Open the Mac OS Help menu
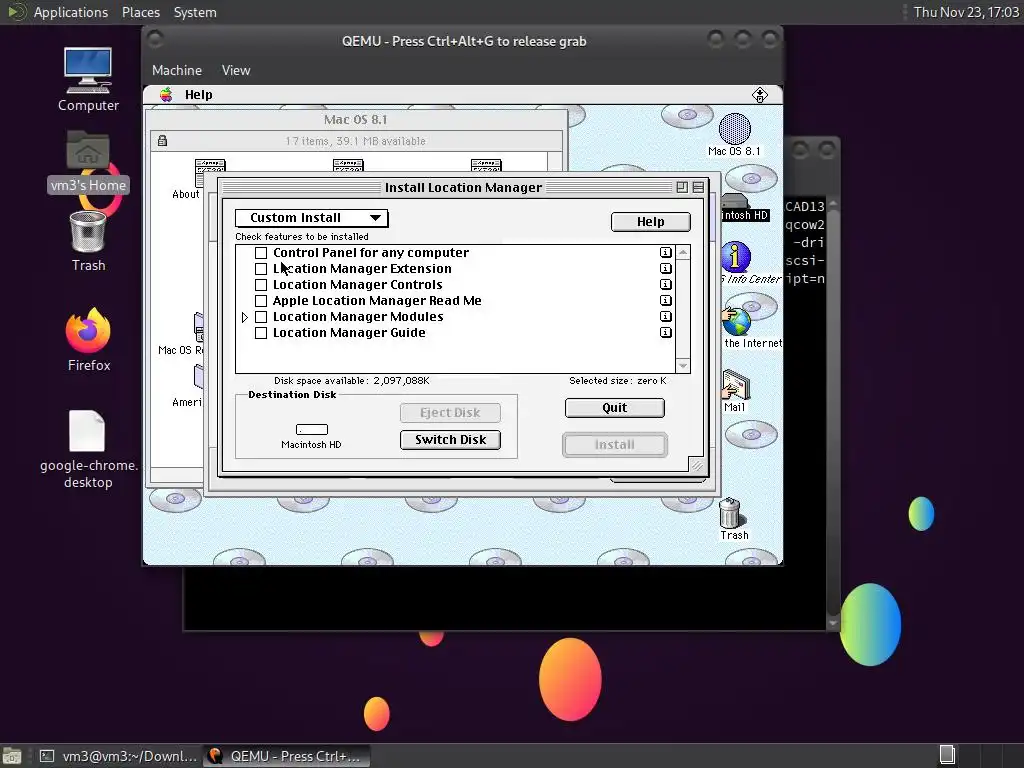Image resolution: width=1024 pixels, height=768 pixels. pyautogui.click(x=199, y=95)
